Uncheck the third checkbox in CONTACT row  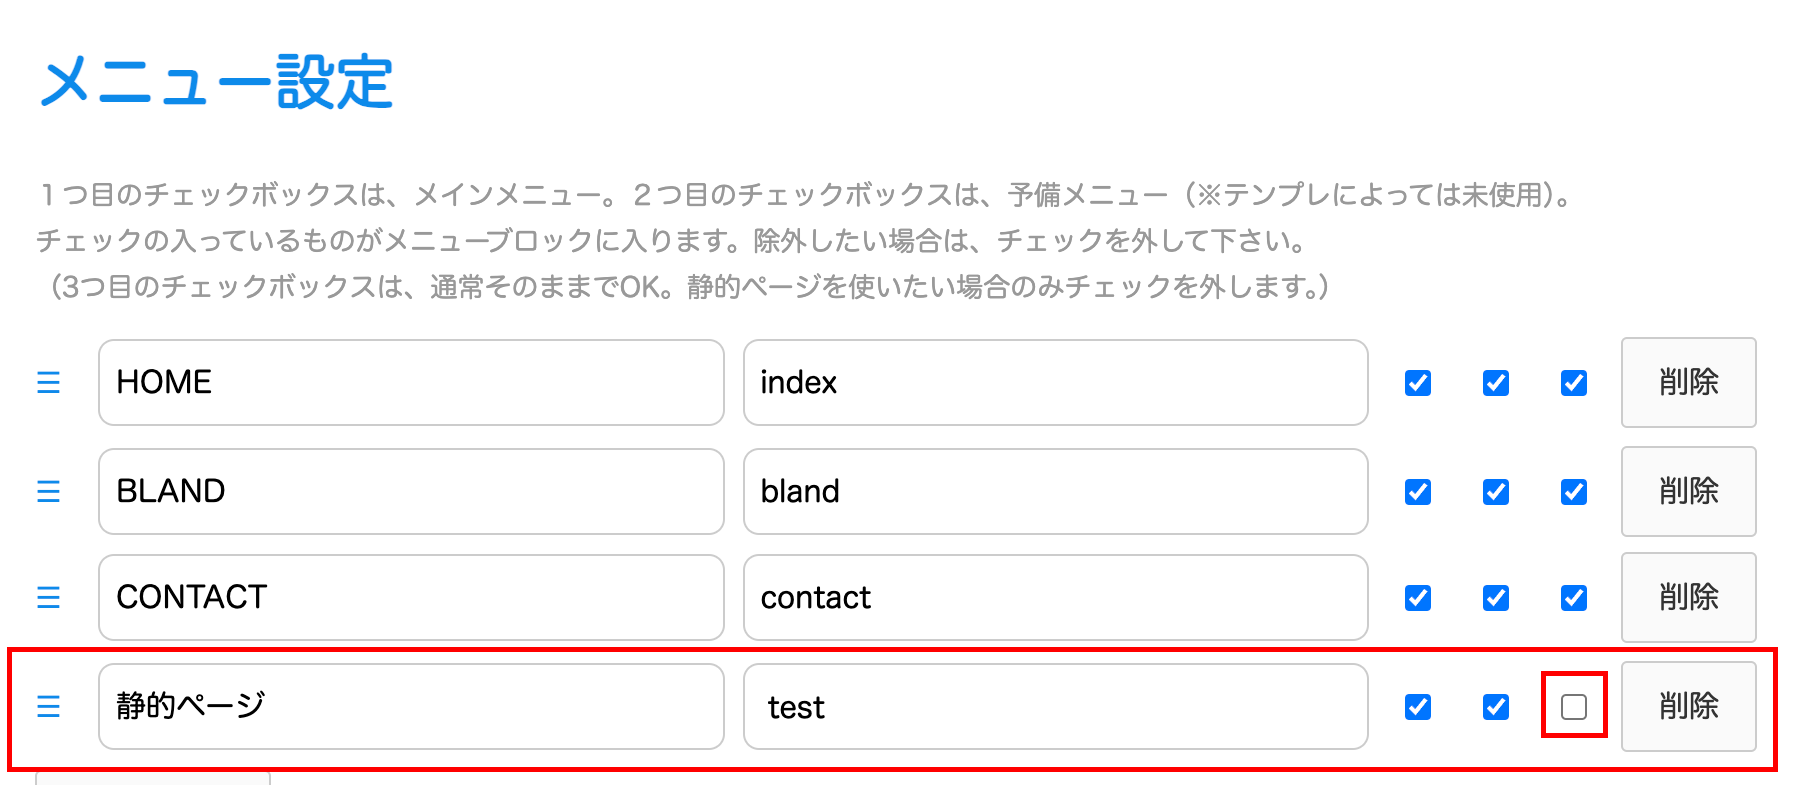1573,598
